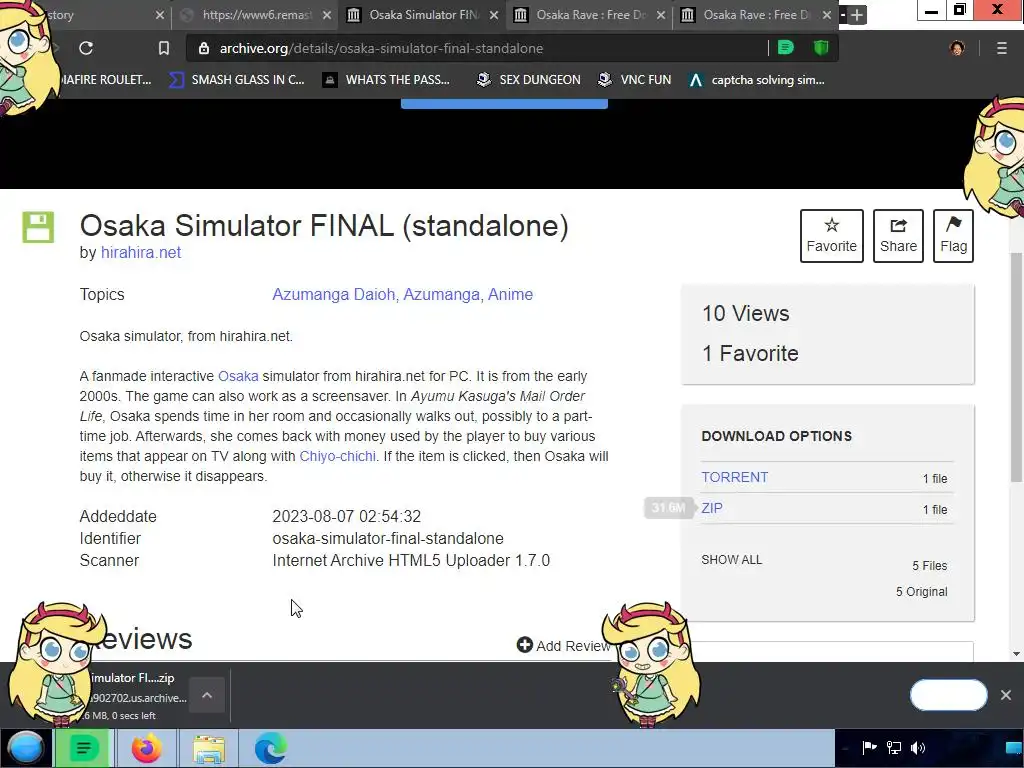Switch to the Osaka Simulator FINAL tab
The width and height of the screenshot is (1024, 768).
(422, 14)
